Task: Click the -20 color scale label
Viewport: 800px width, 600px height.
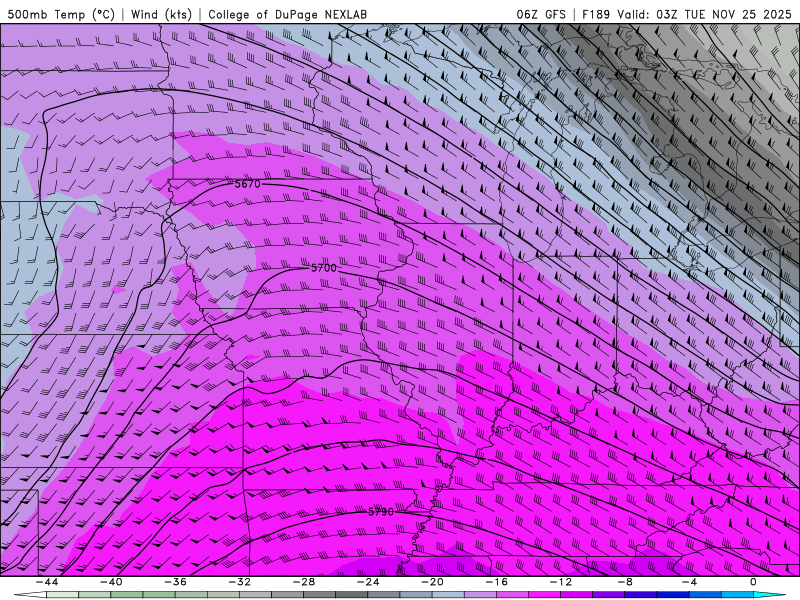Action: (432, 582)
